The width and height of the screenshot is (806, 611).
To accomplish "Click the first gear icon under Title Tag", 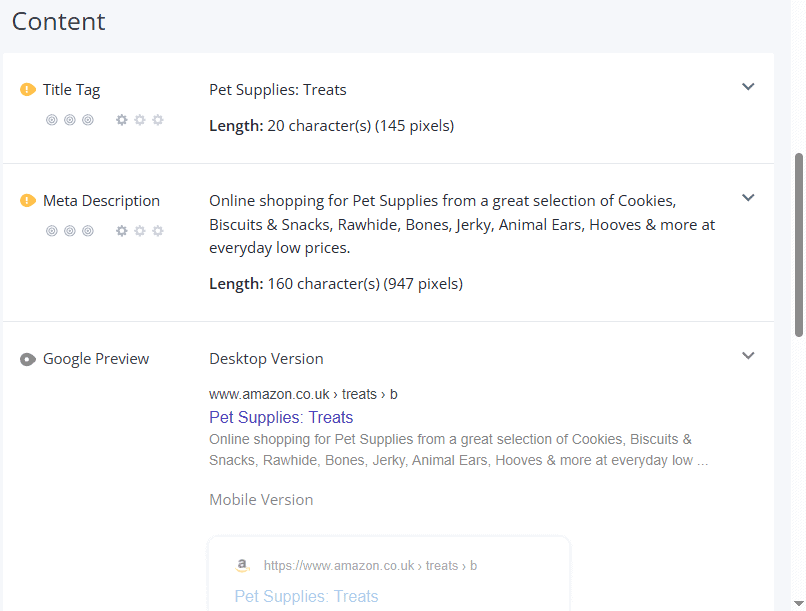I will pos(121,119).
